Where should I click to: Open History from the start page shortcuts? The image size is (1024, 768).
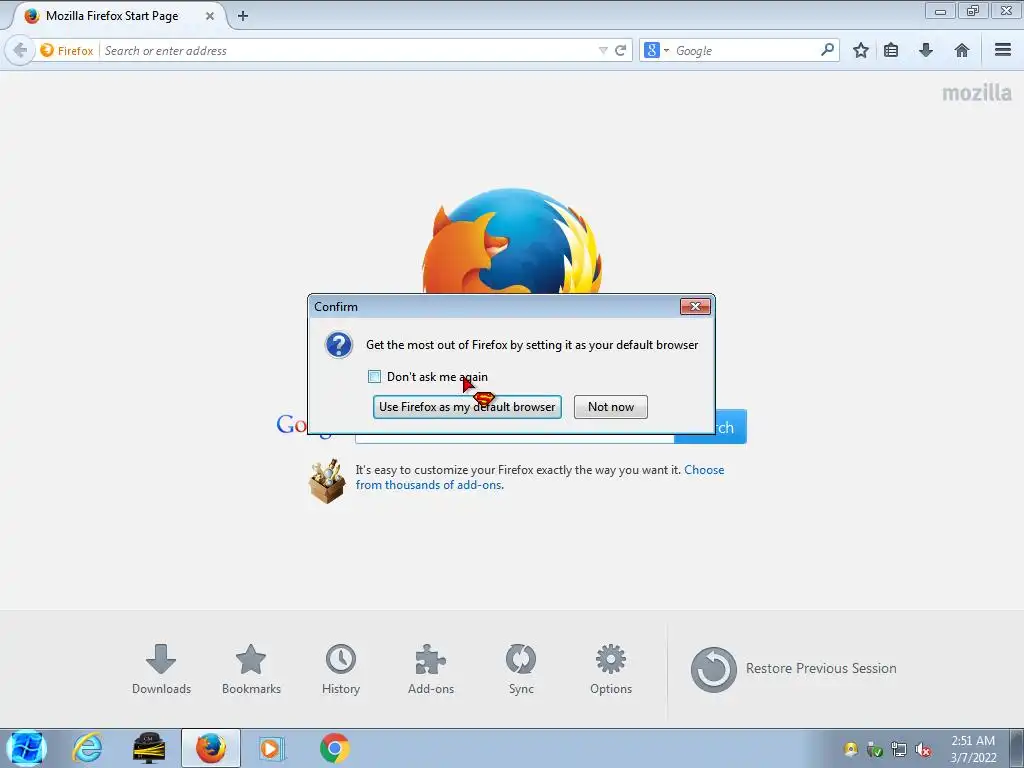tap(341, 669)
